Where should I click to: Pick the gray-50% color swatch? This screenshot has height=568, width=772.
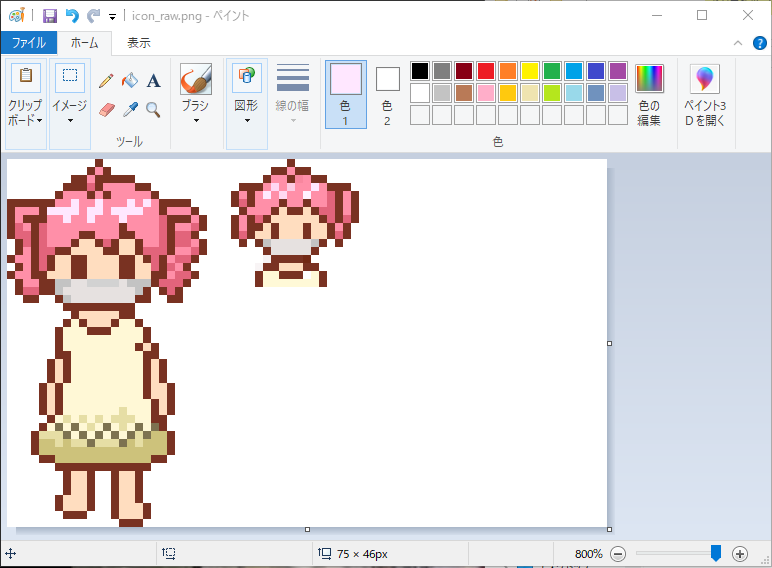(442, 71)
